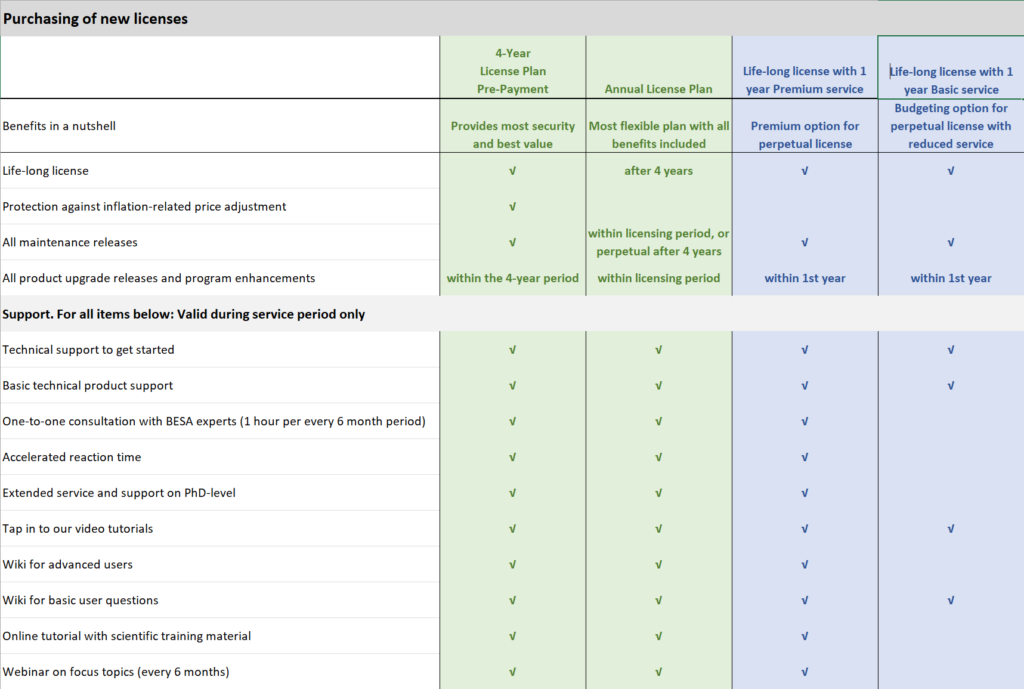Click the checkmark for BESA expert consultation under Annual plan

(x=658, y=421)
